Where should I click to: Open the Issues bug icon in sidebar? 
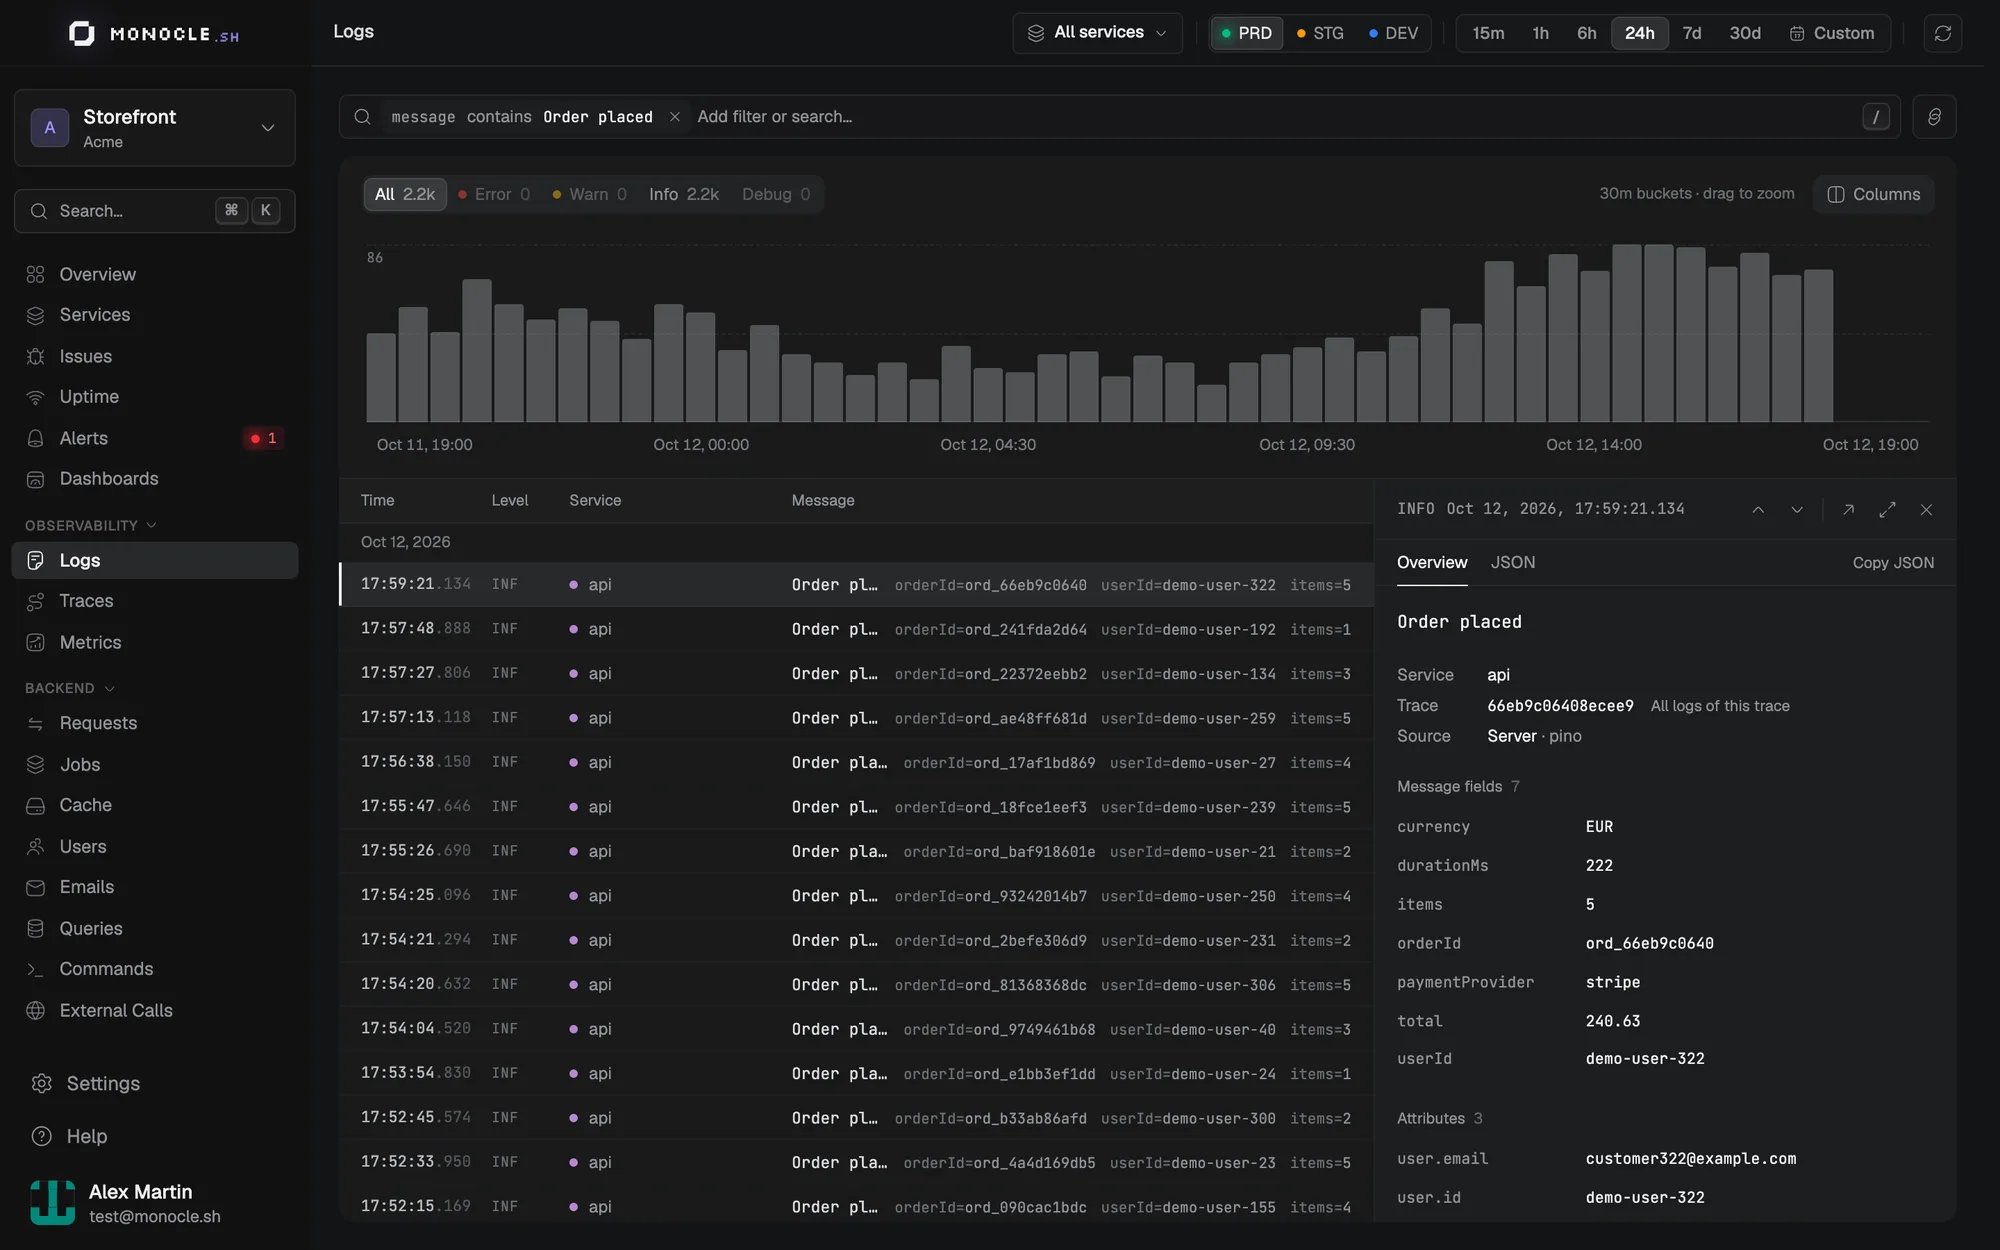click(x=36, y=356)
